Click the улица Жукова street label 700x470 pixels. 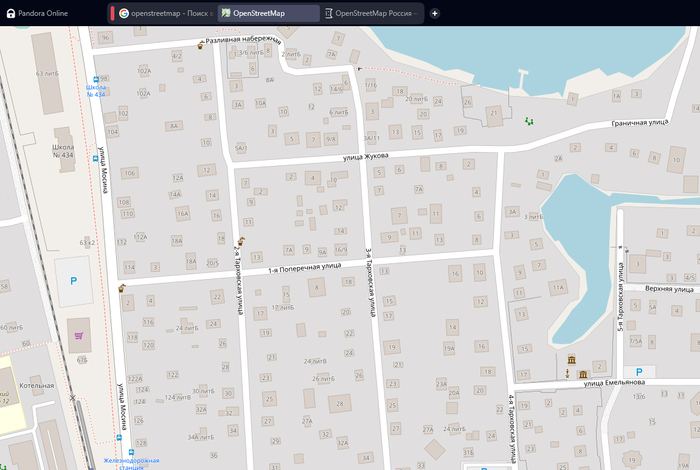[x=365, y=156]
